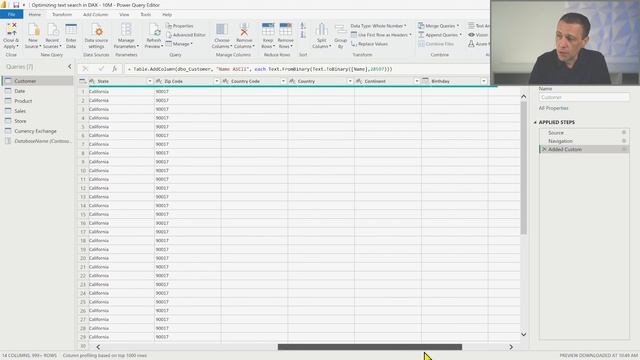Click in the query Name field

point(584,97)
